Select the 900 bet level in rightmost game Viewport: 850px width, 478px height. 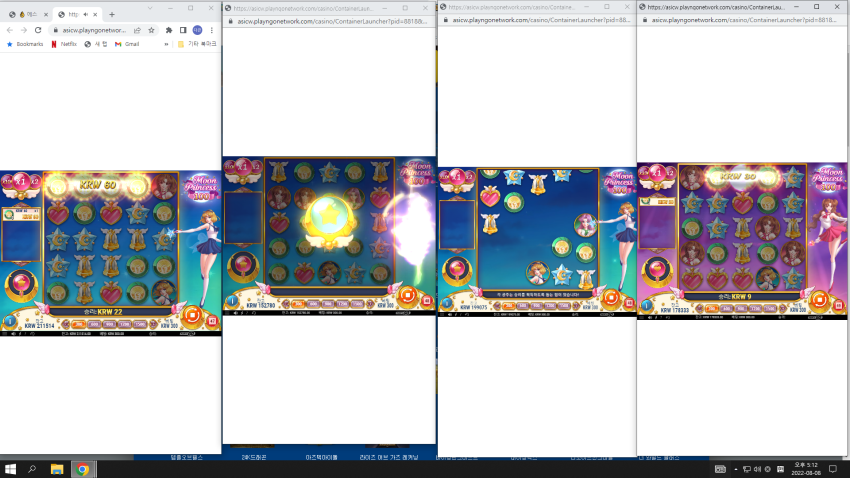[x=742, y=308]
